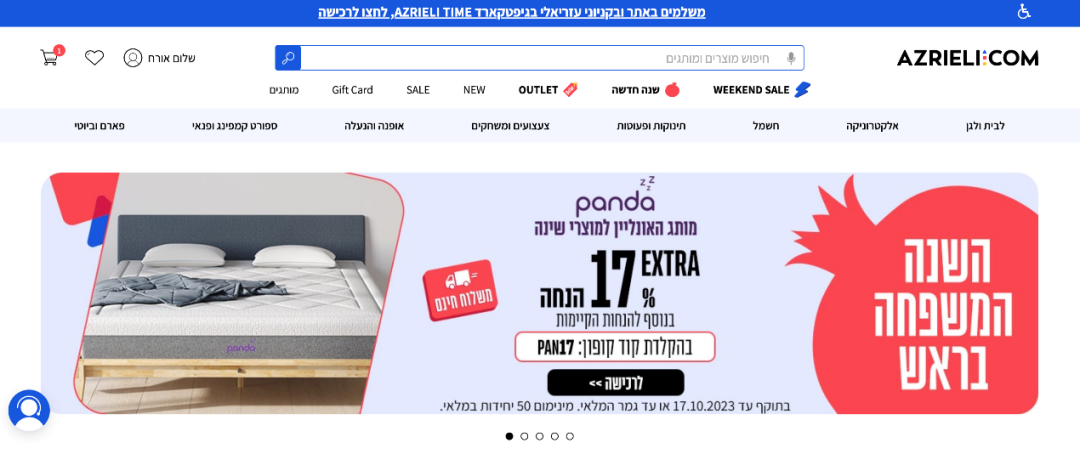Open the OUTLET menu item
The height and width of the screenshot is (454, 1080).
(x=548, y=90)
